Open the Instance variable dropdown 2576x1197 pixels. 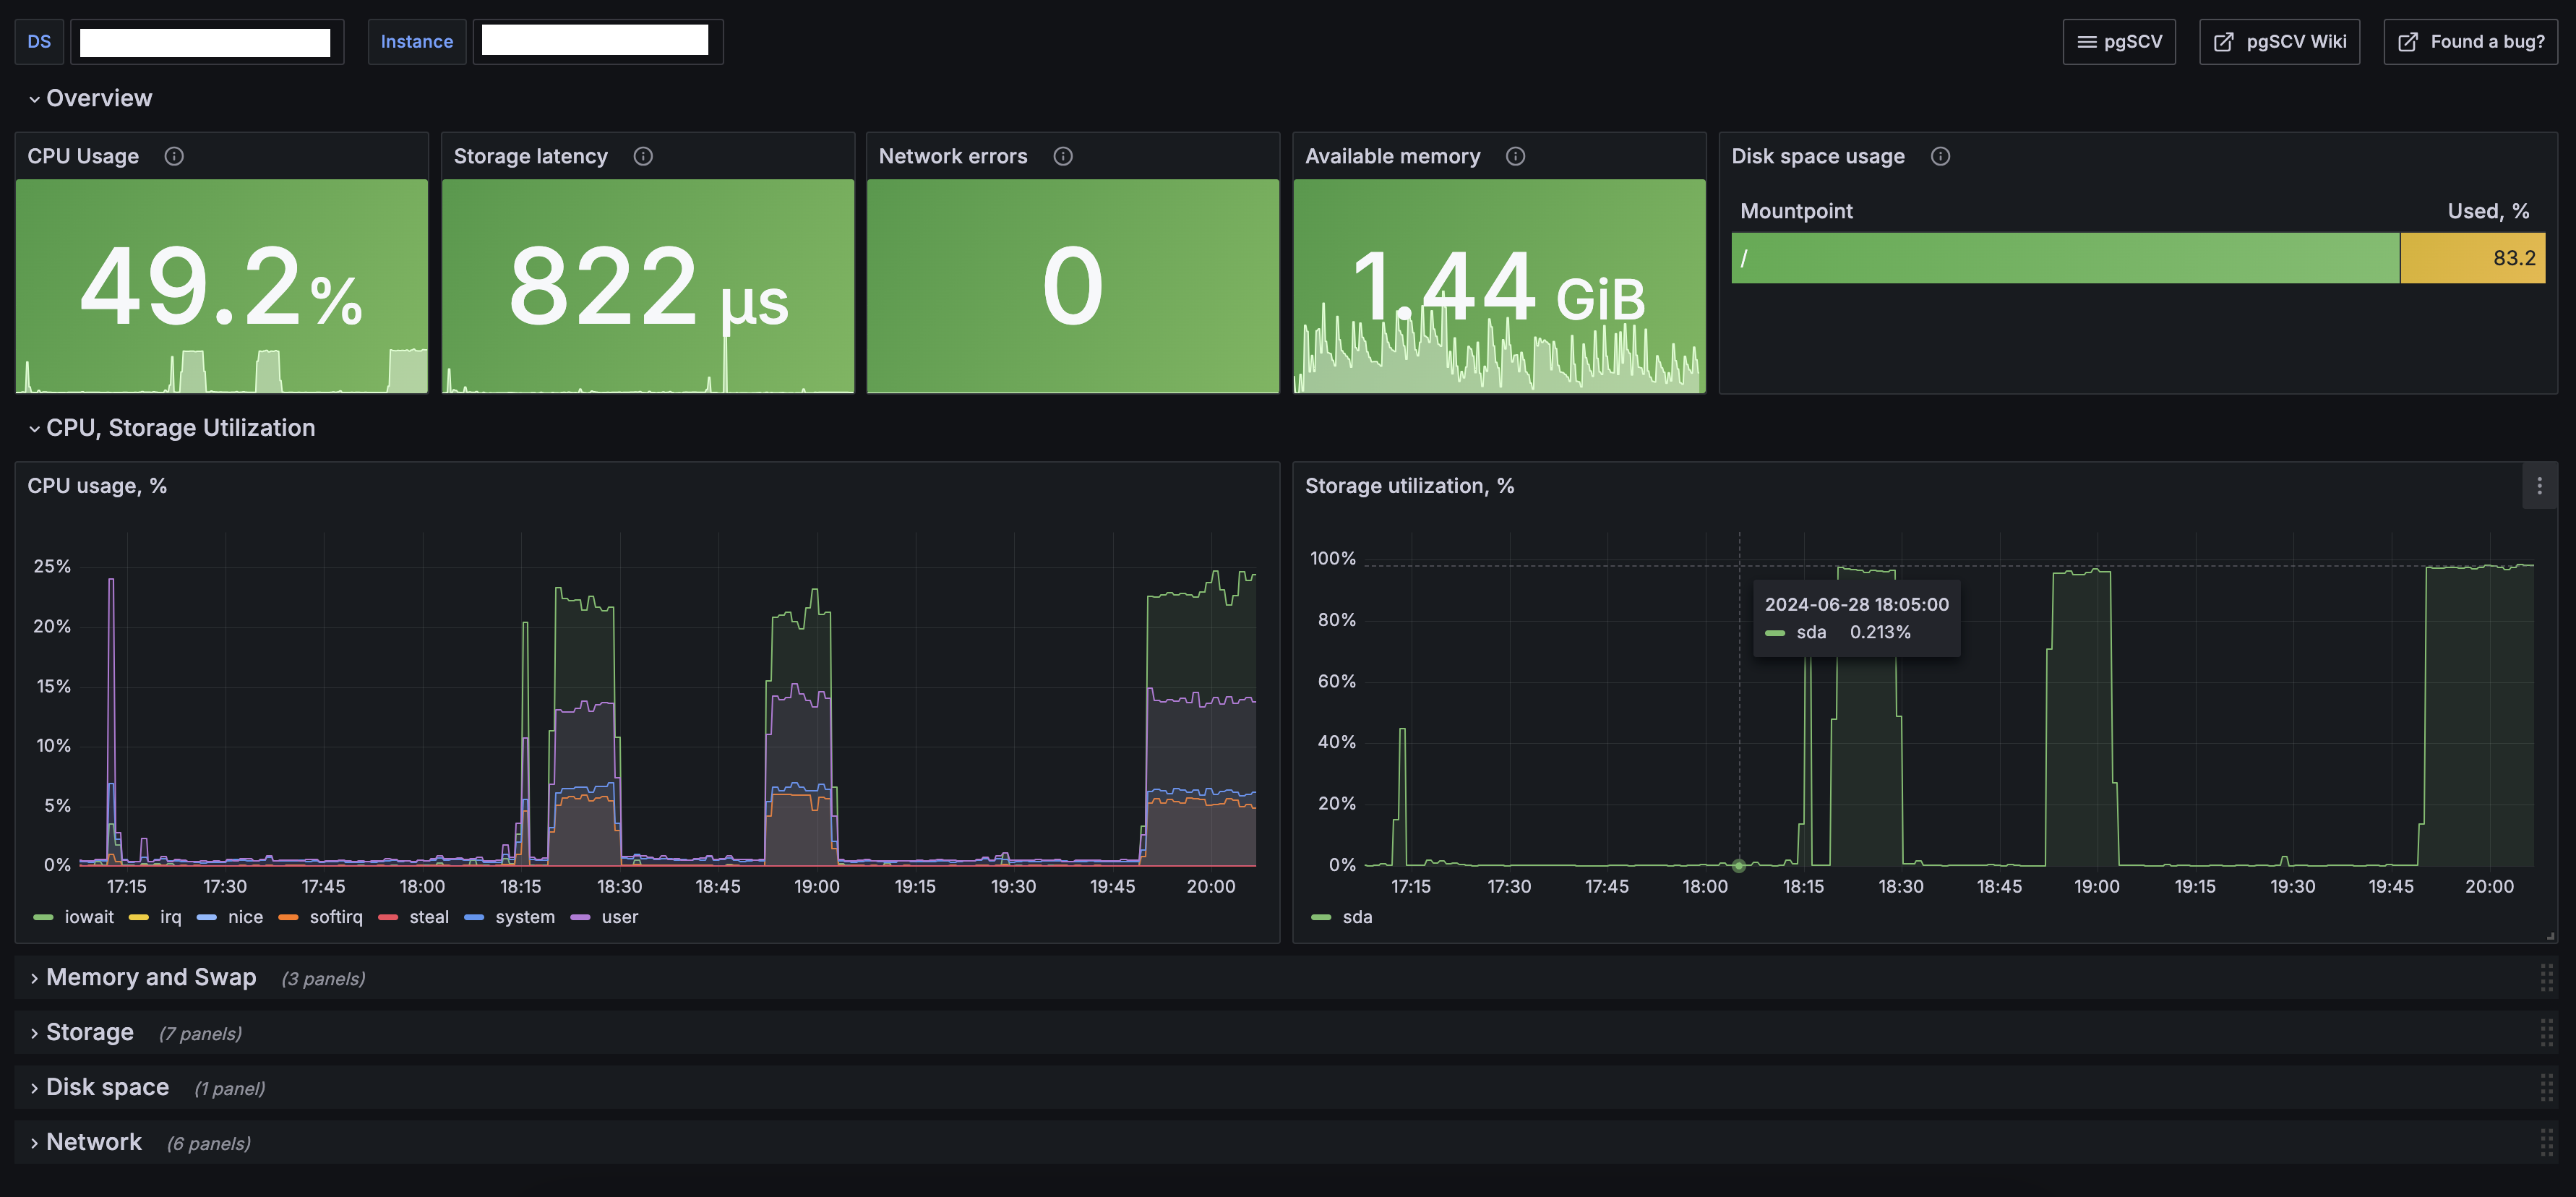(x=597, y=42)
